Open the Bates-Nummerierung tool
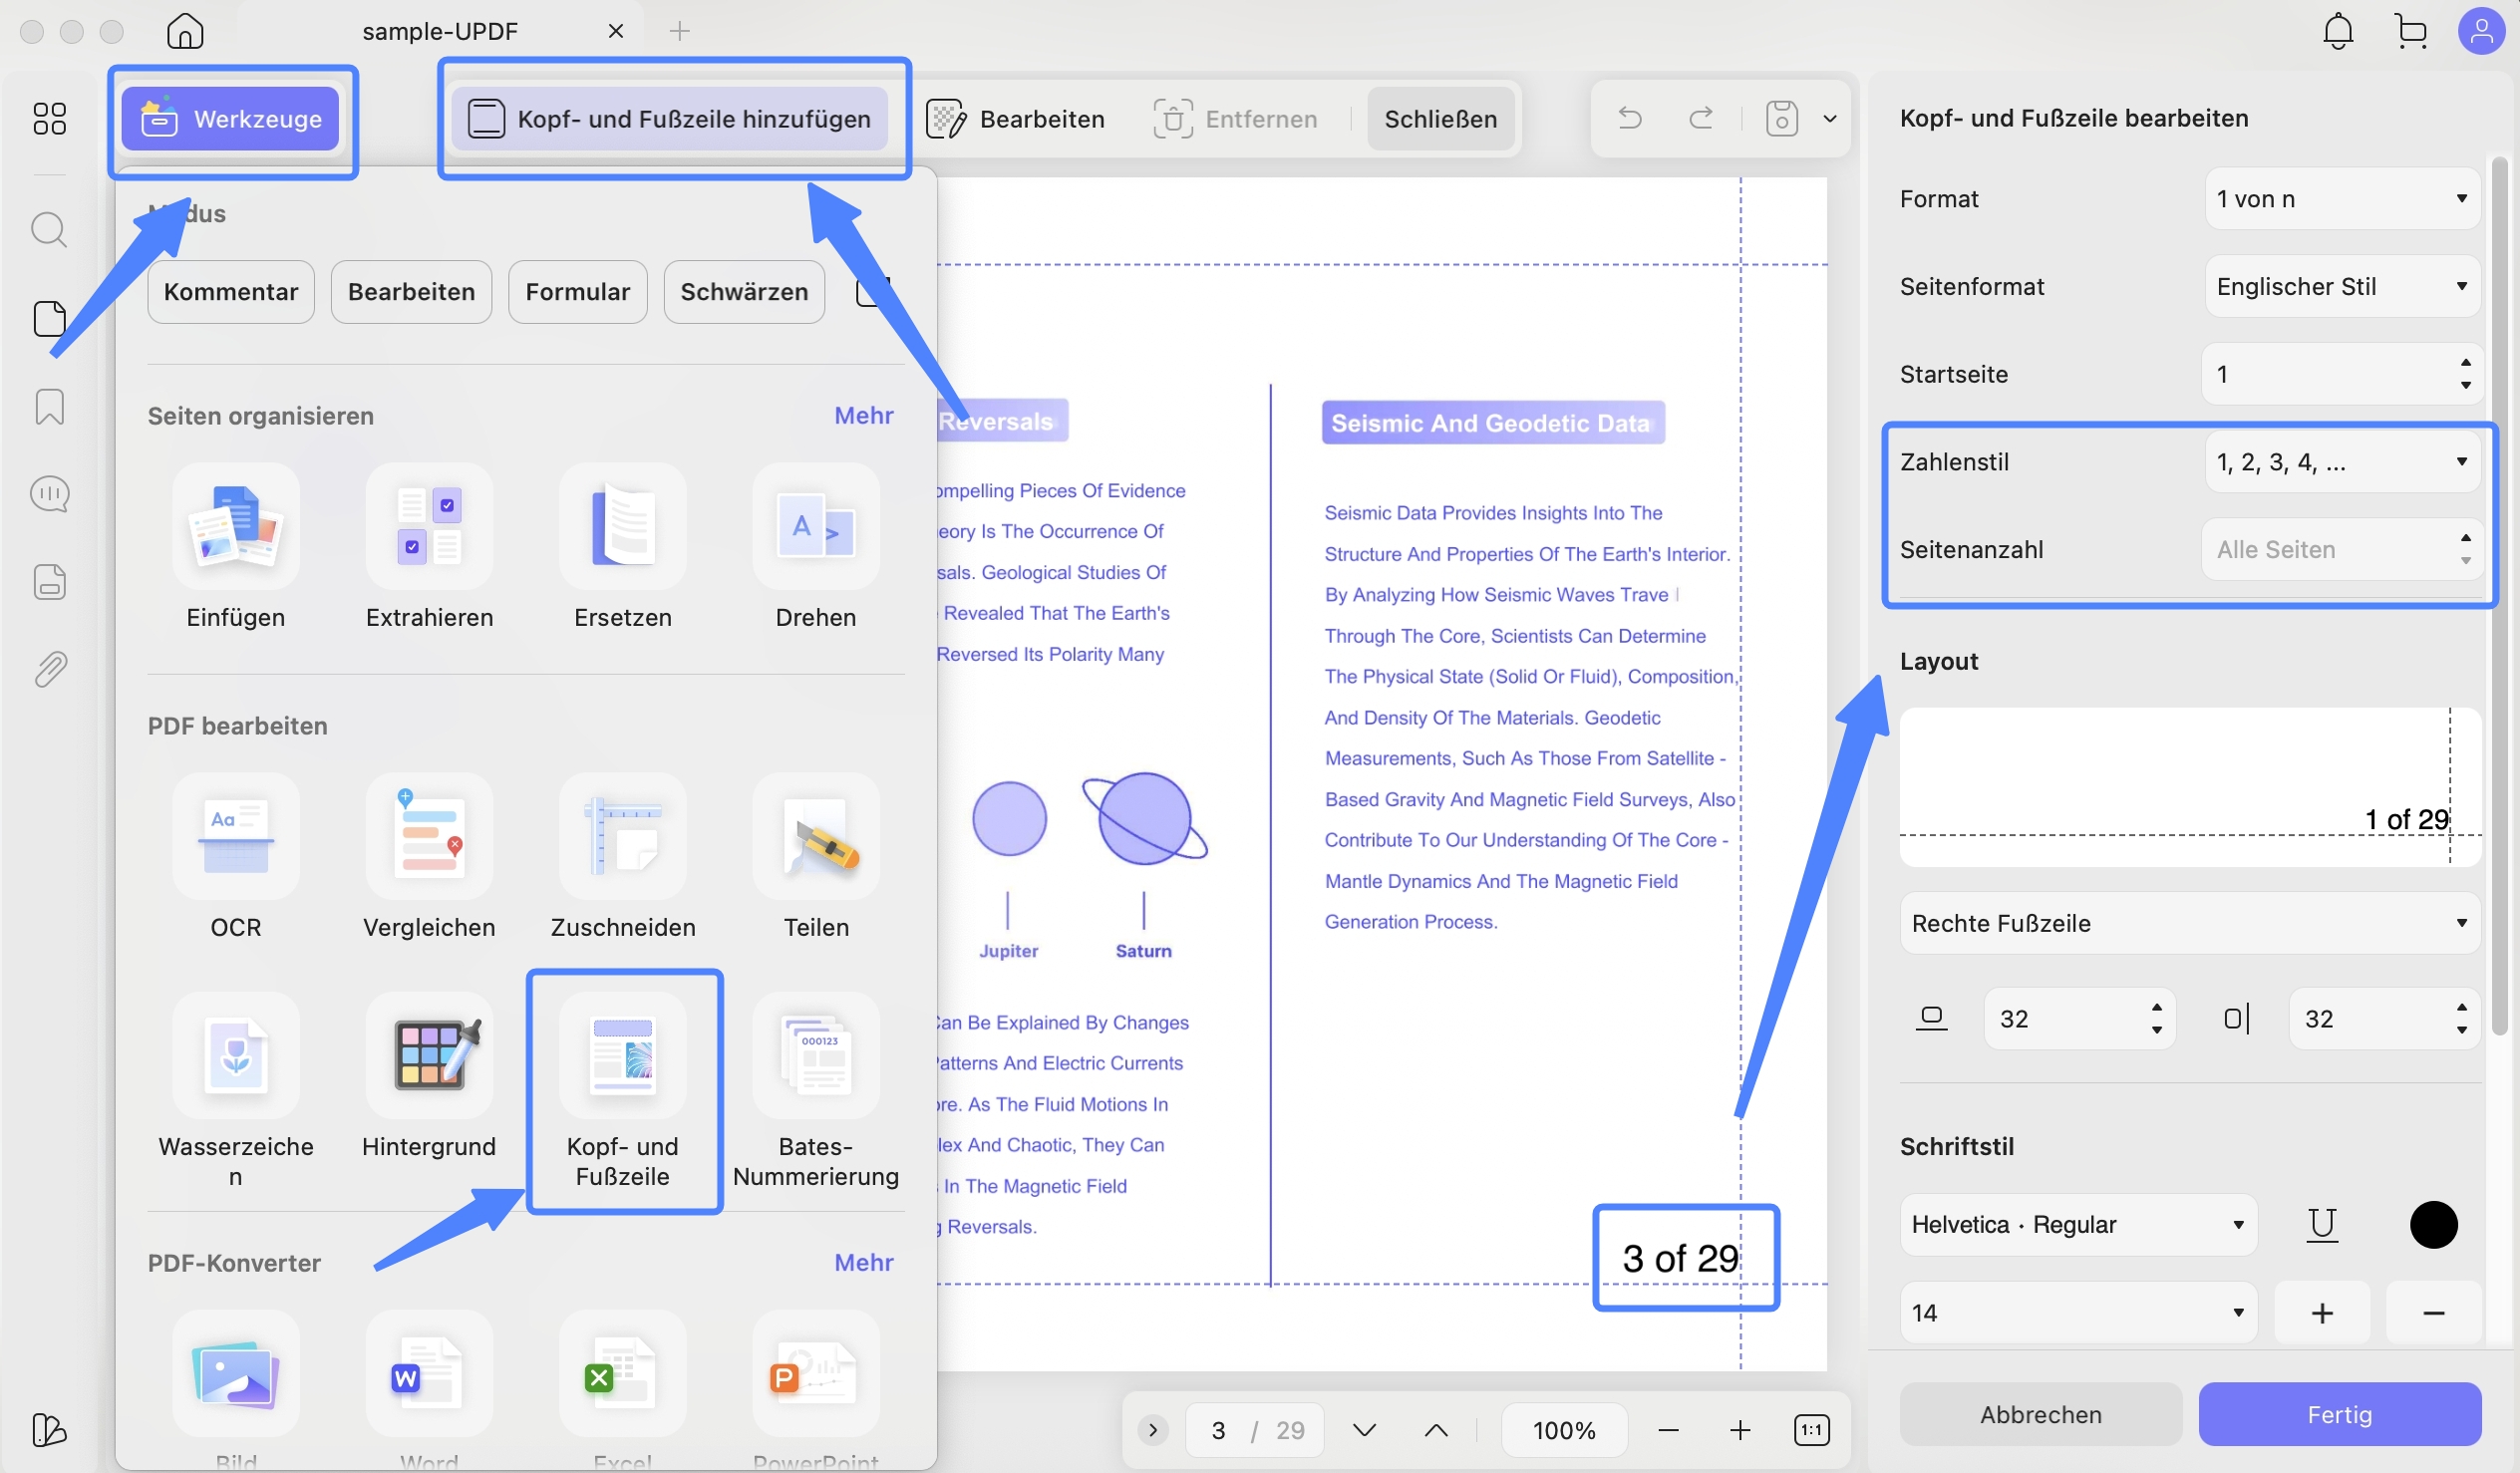This screenshot has width=2520, height=1473. (815, 1057)
